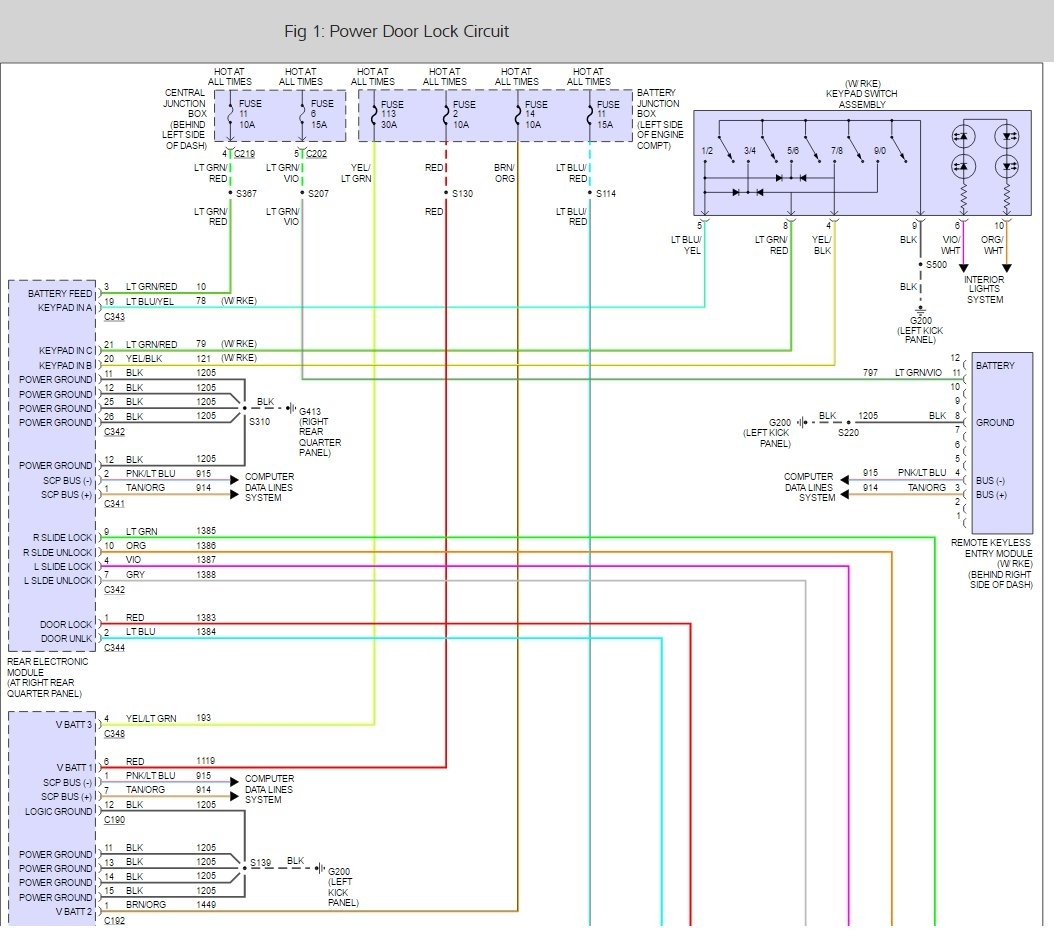The width and height of the screenshot is (1054, 936).
Task: Click the C219 connector label
Action: click(244, 154)
